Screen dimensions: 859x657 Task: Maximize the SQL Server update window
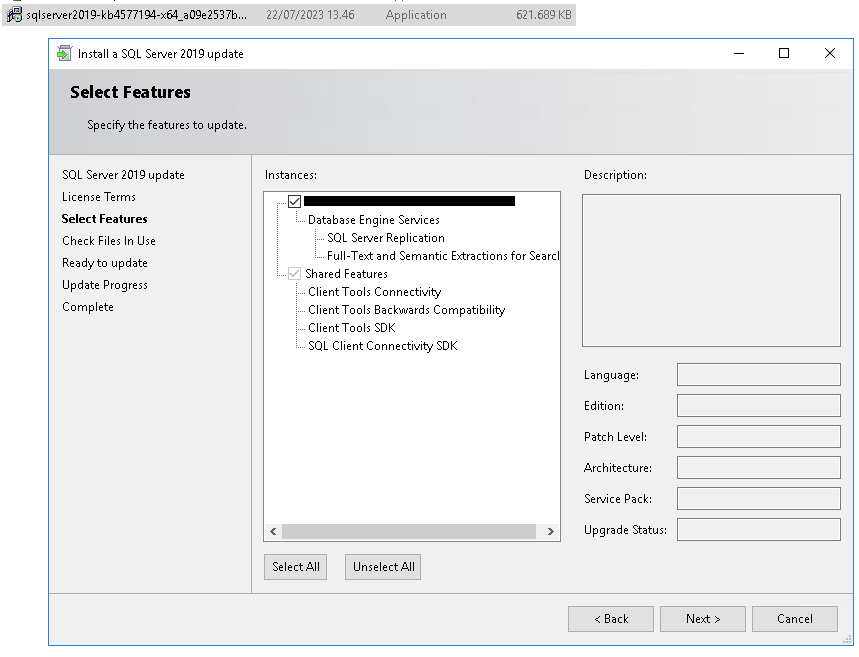(784, 53)
